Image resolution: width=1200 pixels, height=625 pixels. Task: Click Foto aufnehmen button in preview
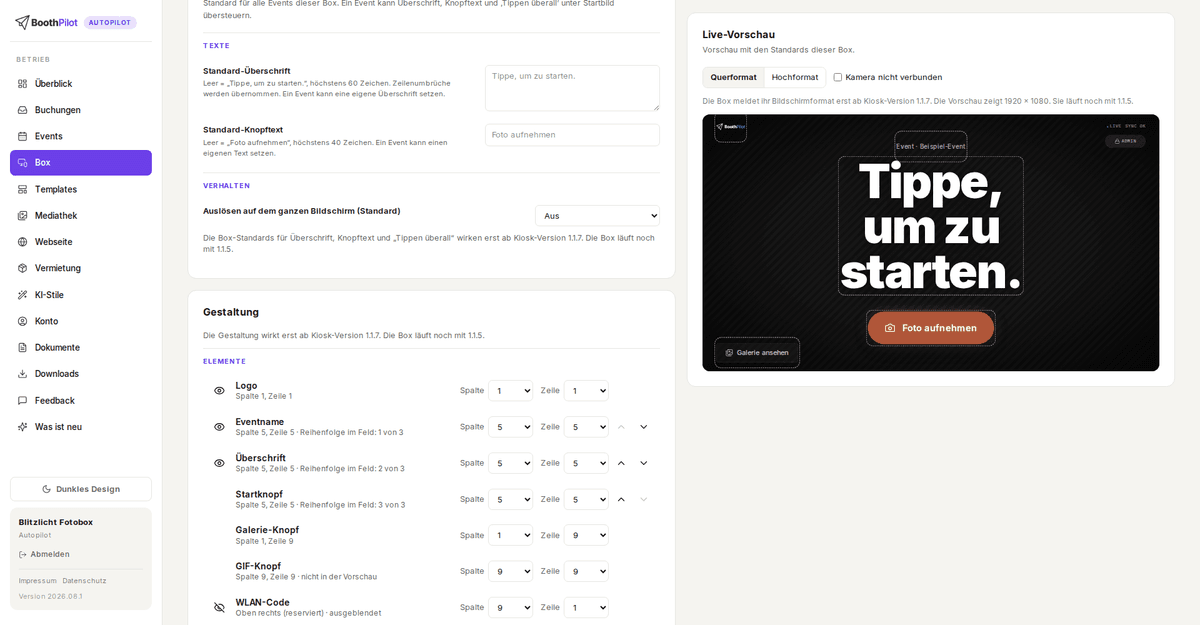[x=931, y=328]
